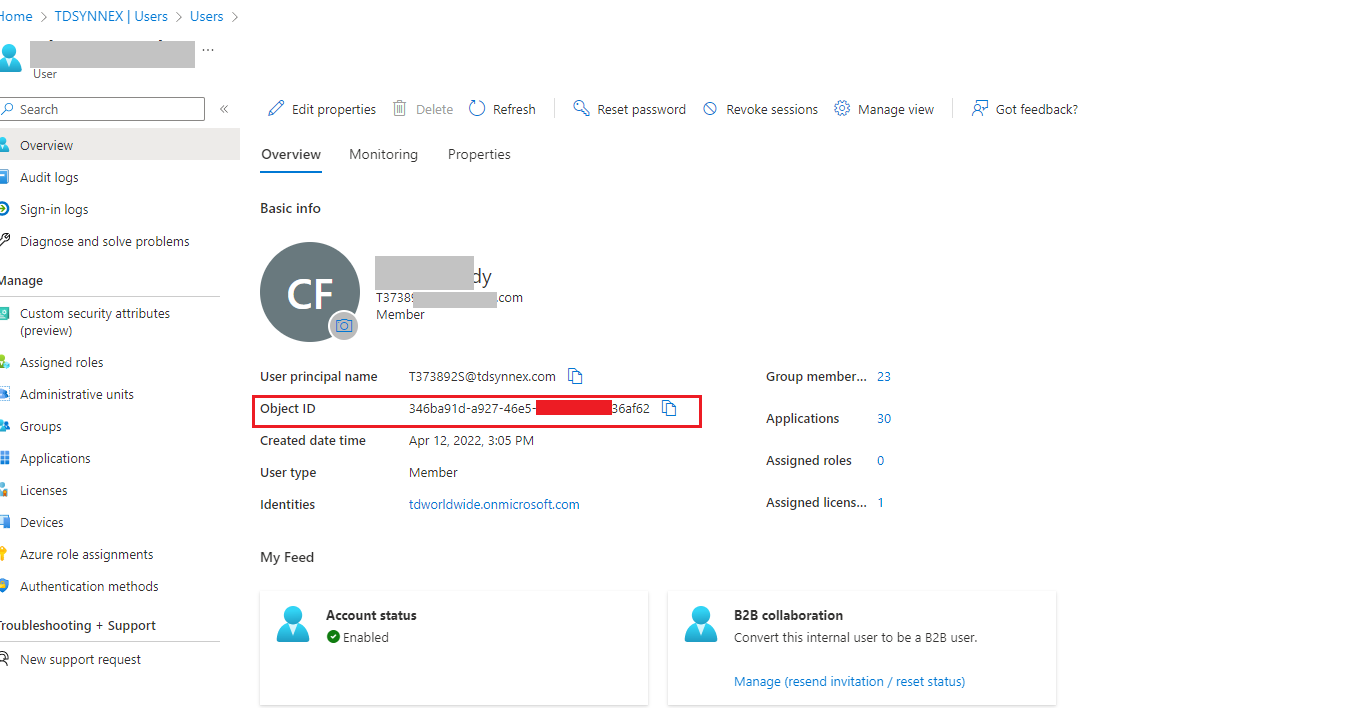The image size is (1345, 708).
Task: Click the Delete trash icon
Action: tap(400, 108)
